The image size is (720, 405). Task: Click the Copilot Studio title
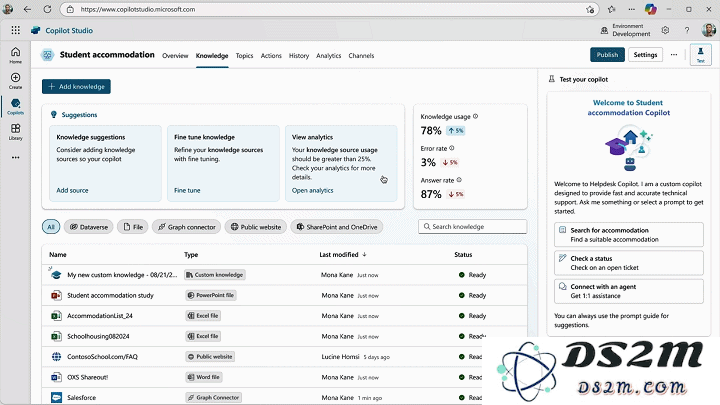[69, 30]
